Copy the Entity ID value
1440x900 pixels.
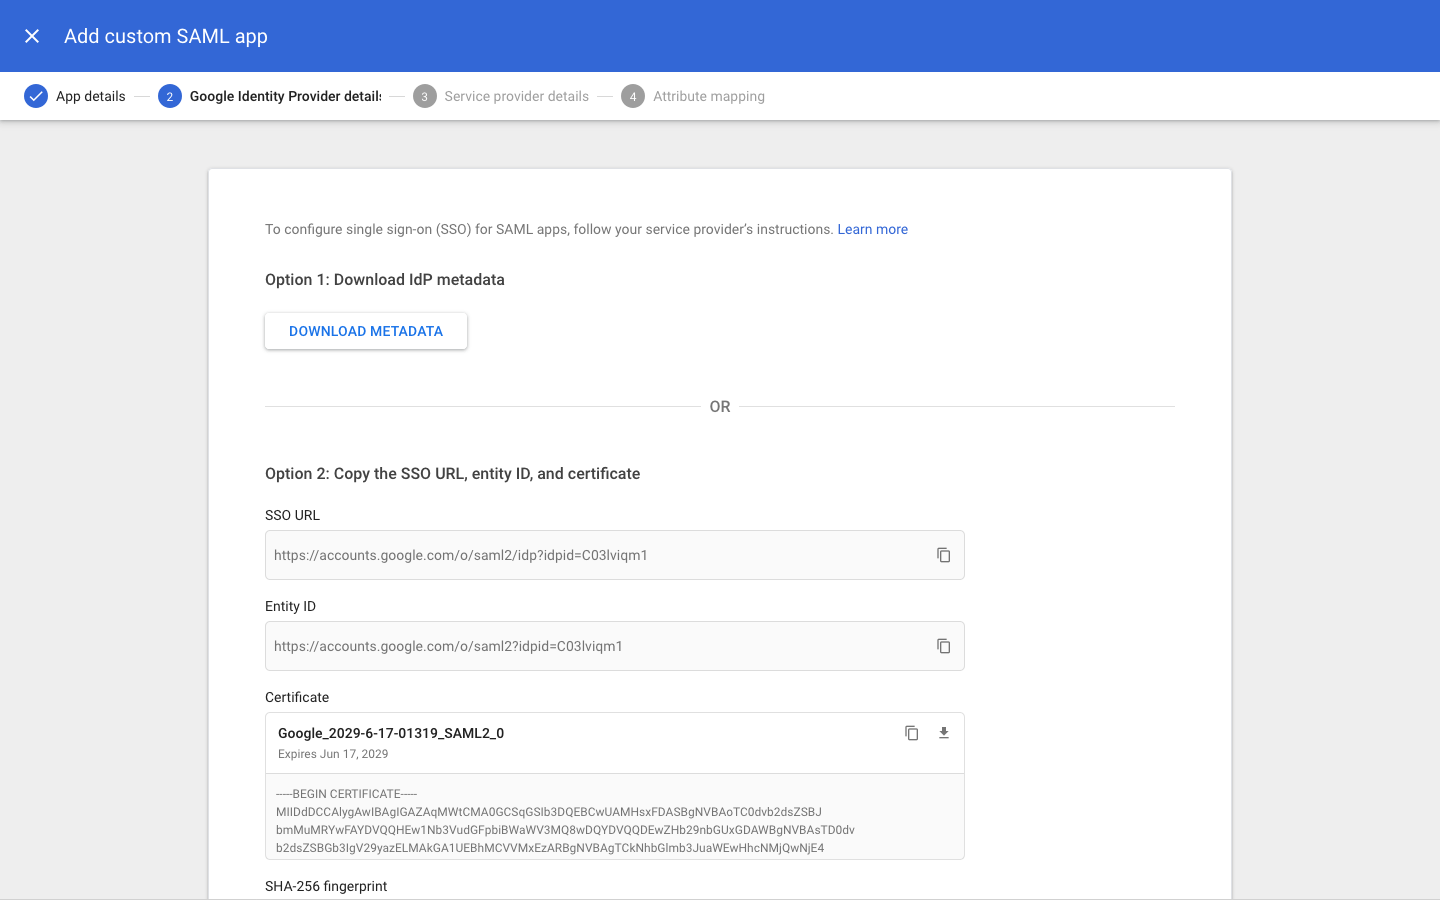pyautogui.click(x=943, y=646)
